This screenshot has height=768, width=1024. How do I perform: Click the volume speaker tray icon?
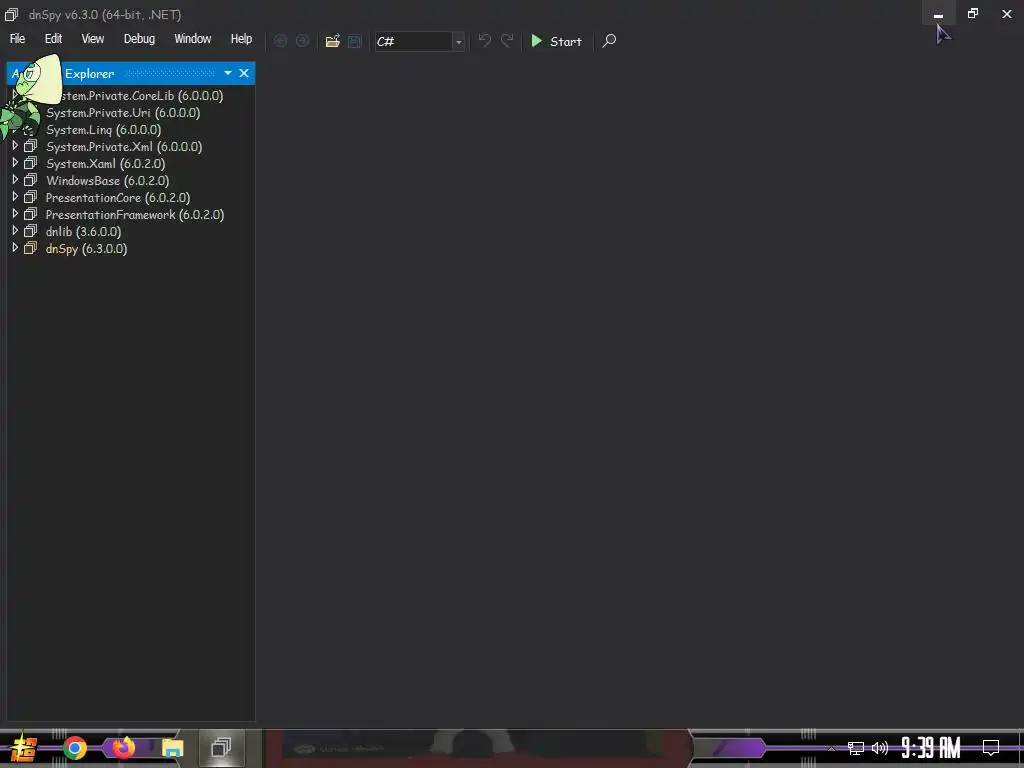[880, 748]
